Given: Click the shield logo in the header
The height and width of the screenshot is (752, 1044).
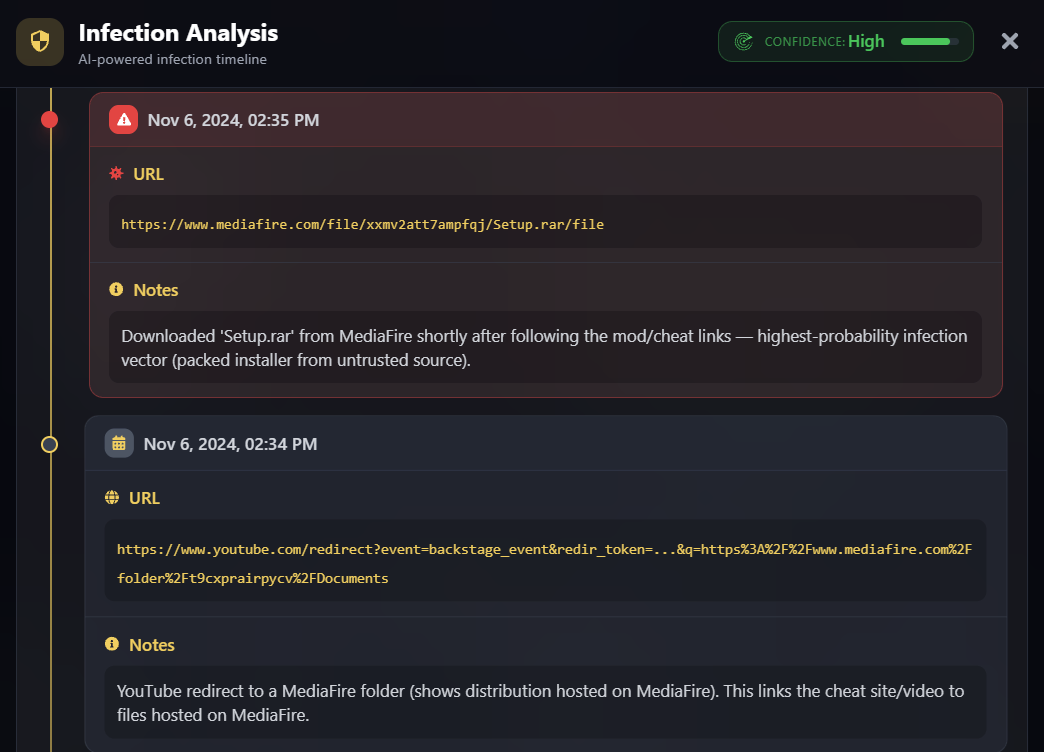Looking at the screenshot, I should tap(40, 41).
